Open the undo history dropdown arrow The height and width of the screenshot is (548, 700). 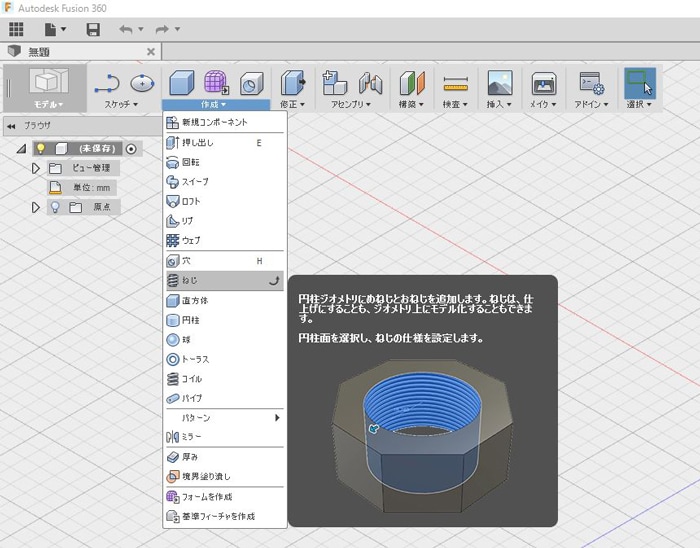click(x=141, y=29)
